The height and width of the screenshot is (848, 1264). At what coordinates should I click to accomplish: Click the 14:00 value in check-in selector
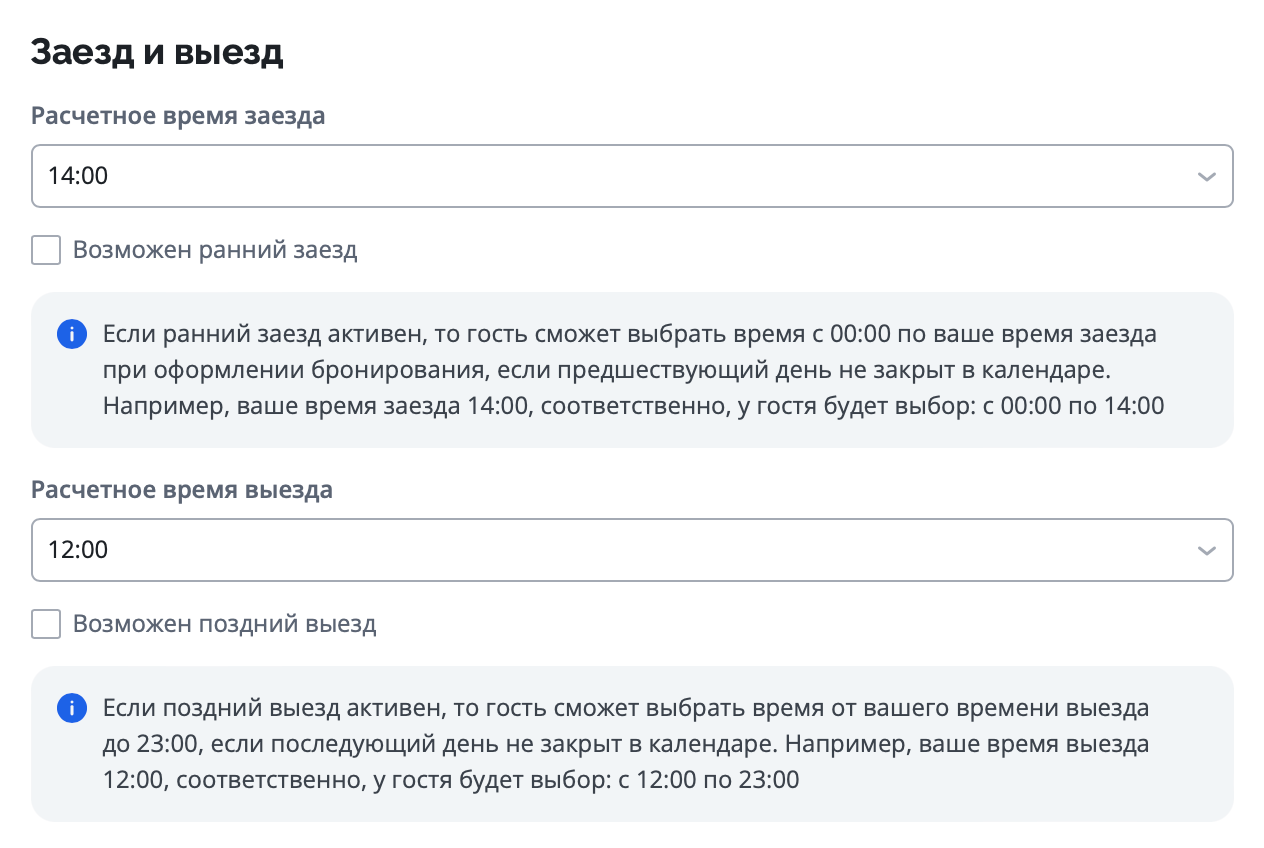(x=78, y=177)
